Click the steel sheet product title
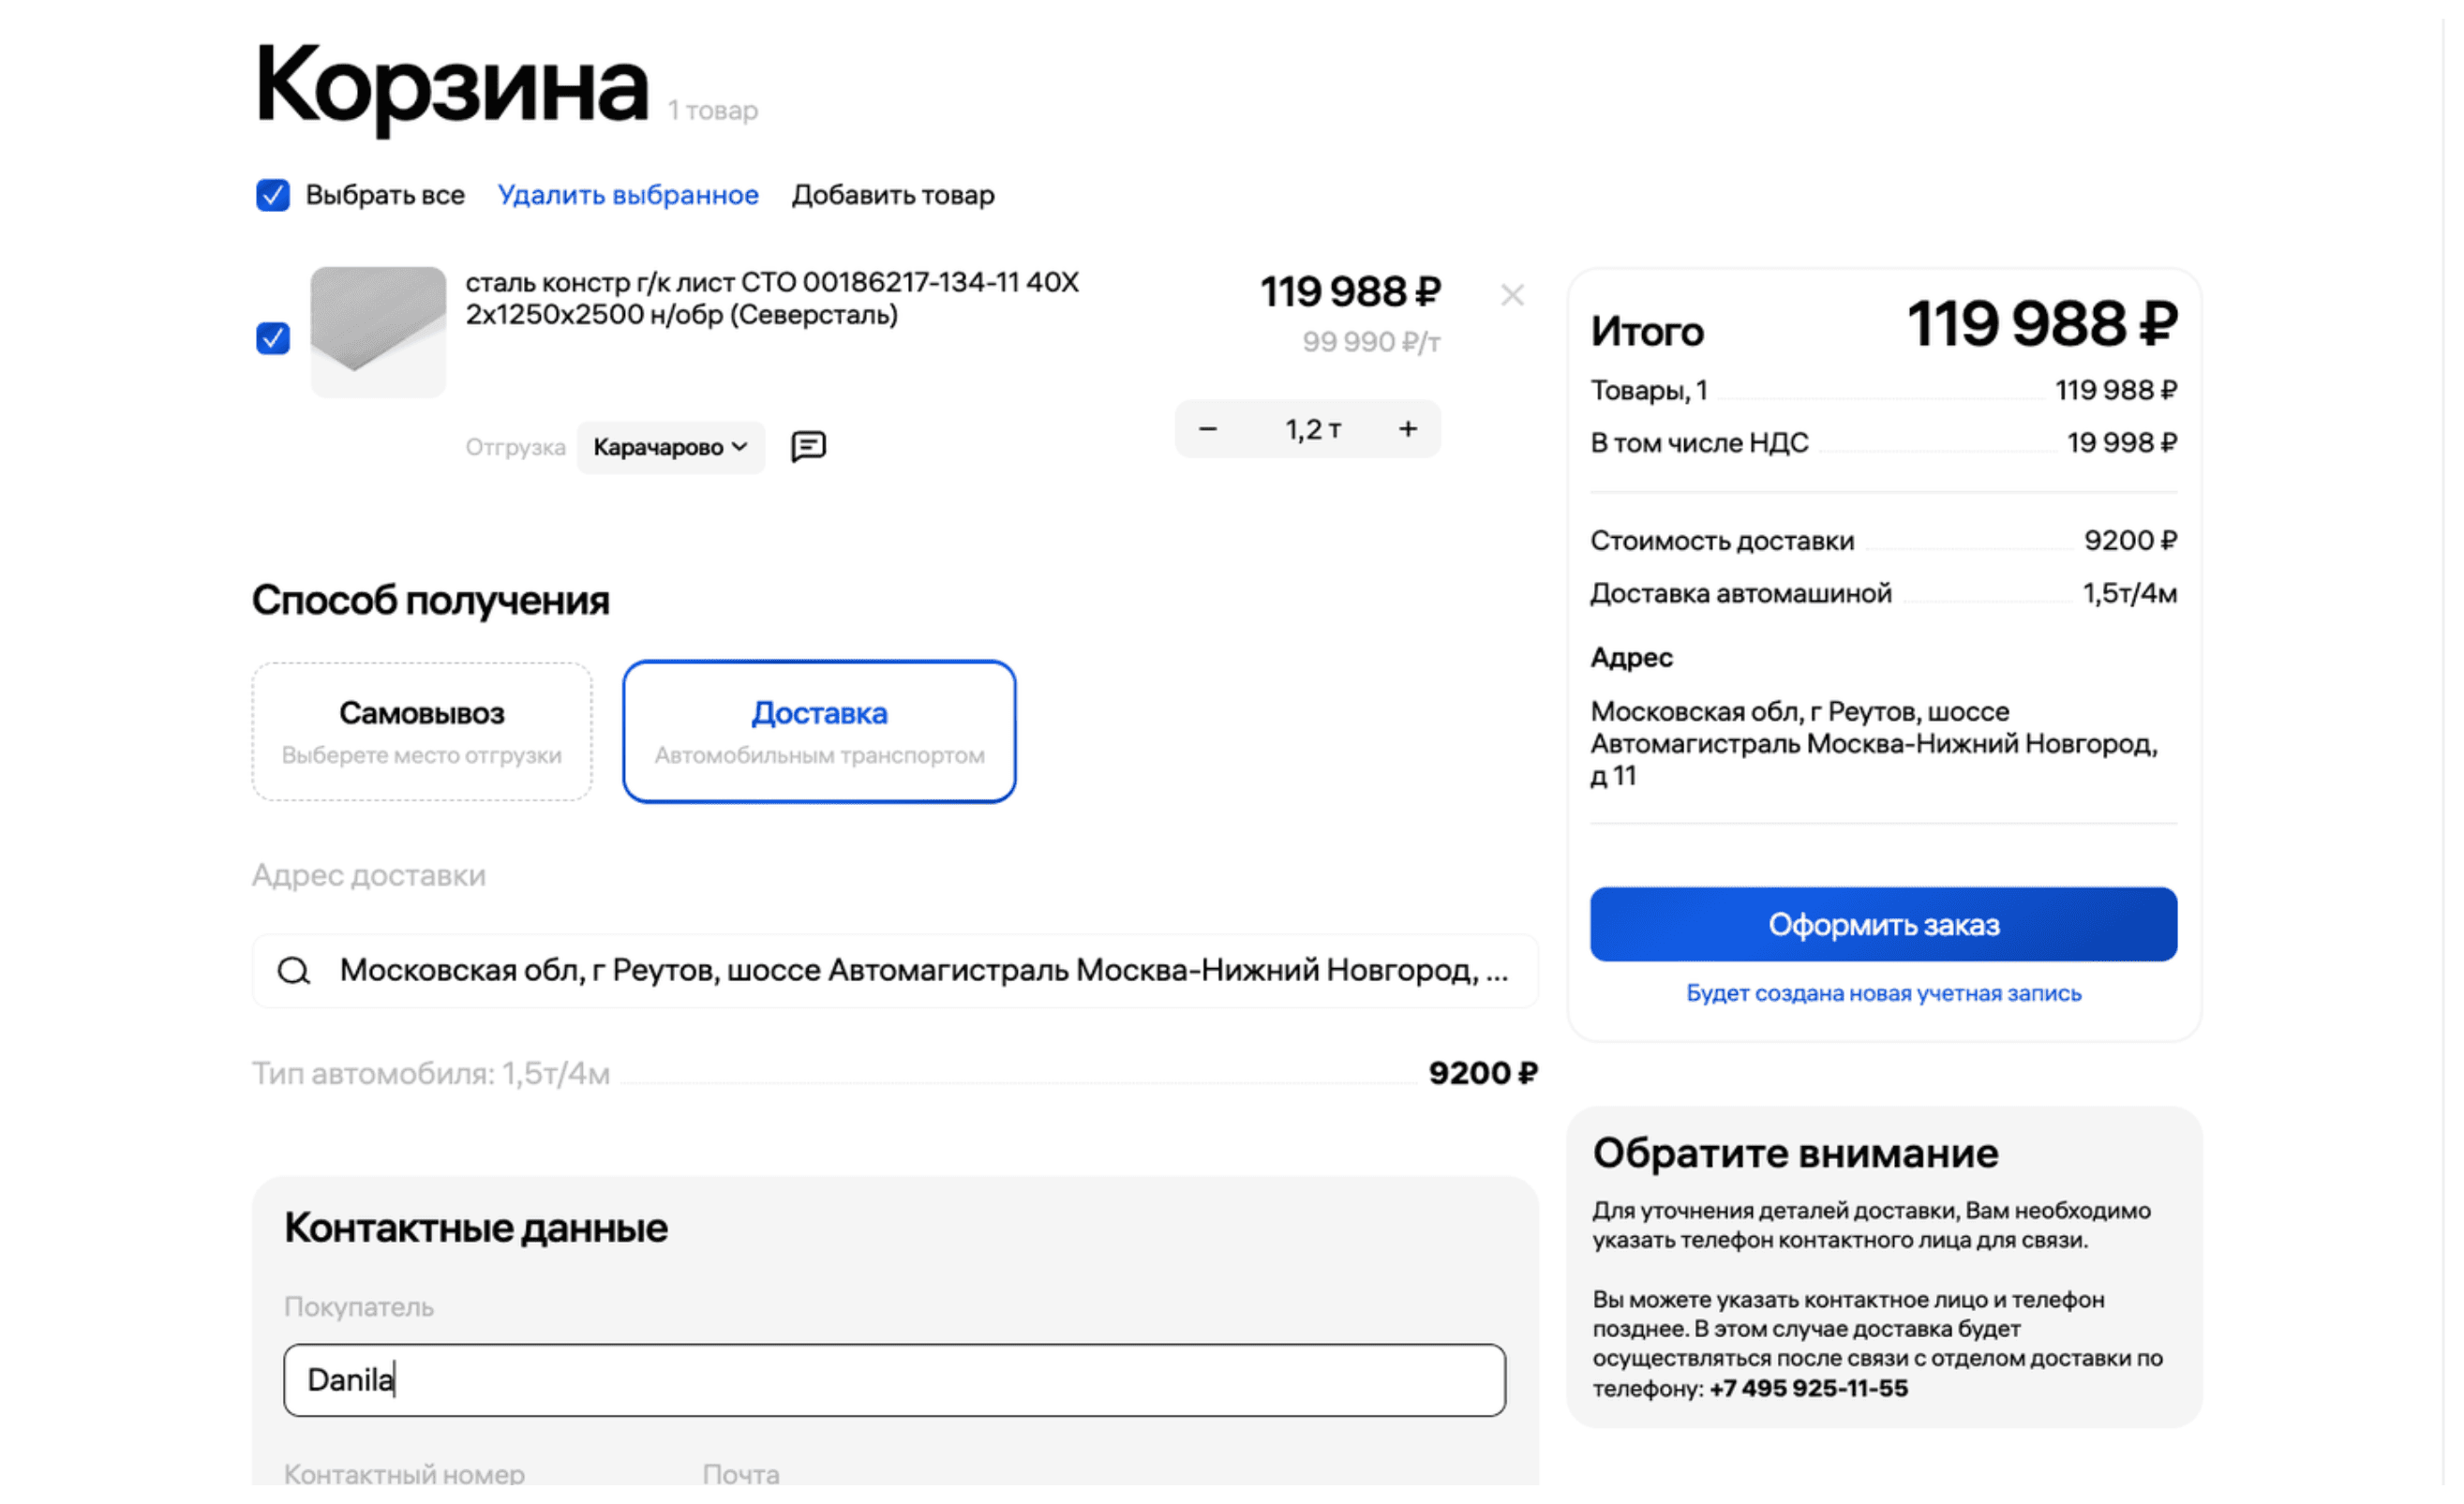2464x1504 pixels. coord(771,298)
